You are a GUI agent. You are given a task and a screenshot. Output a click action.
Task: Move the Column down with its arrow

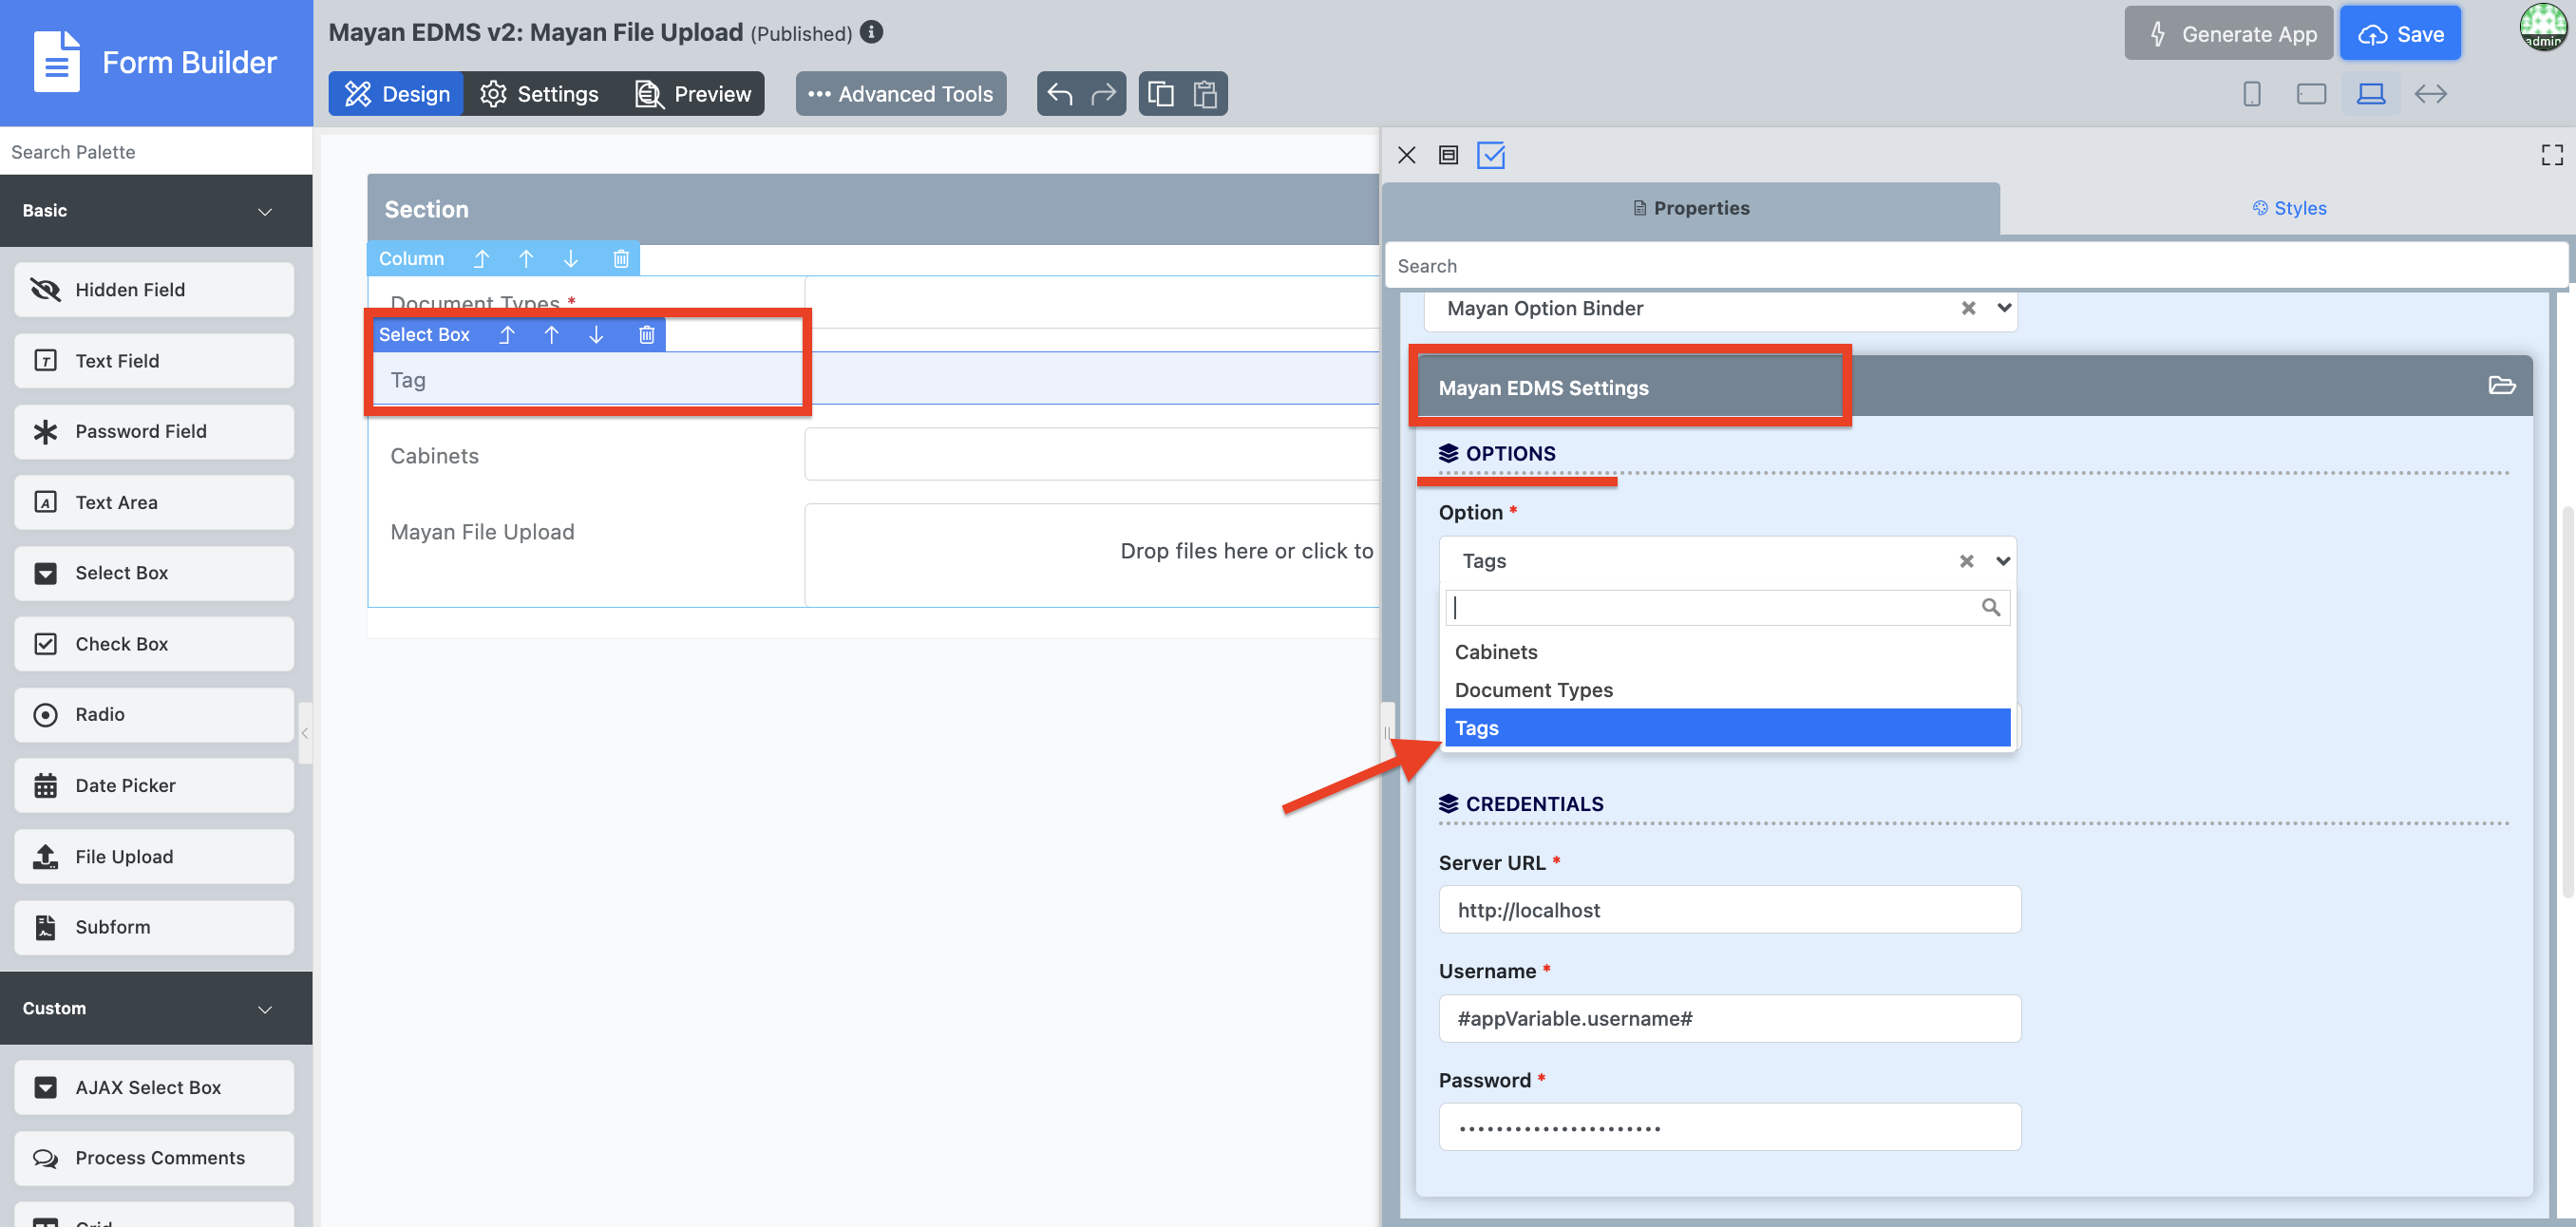570,259
